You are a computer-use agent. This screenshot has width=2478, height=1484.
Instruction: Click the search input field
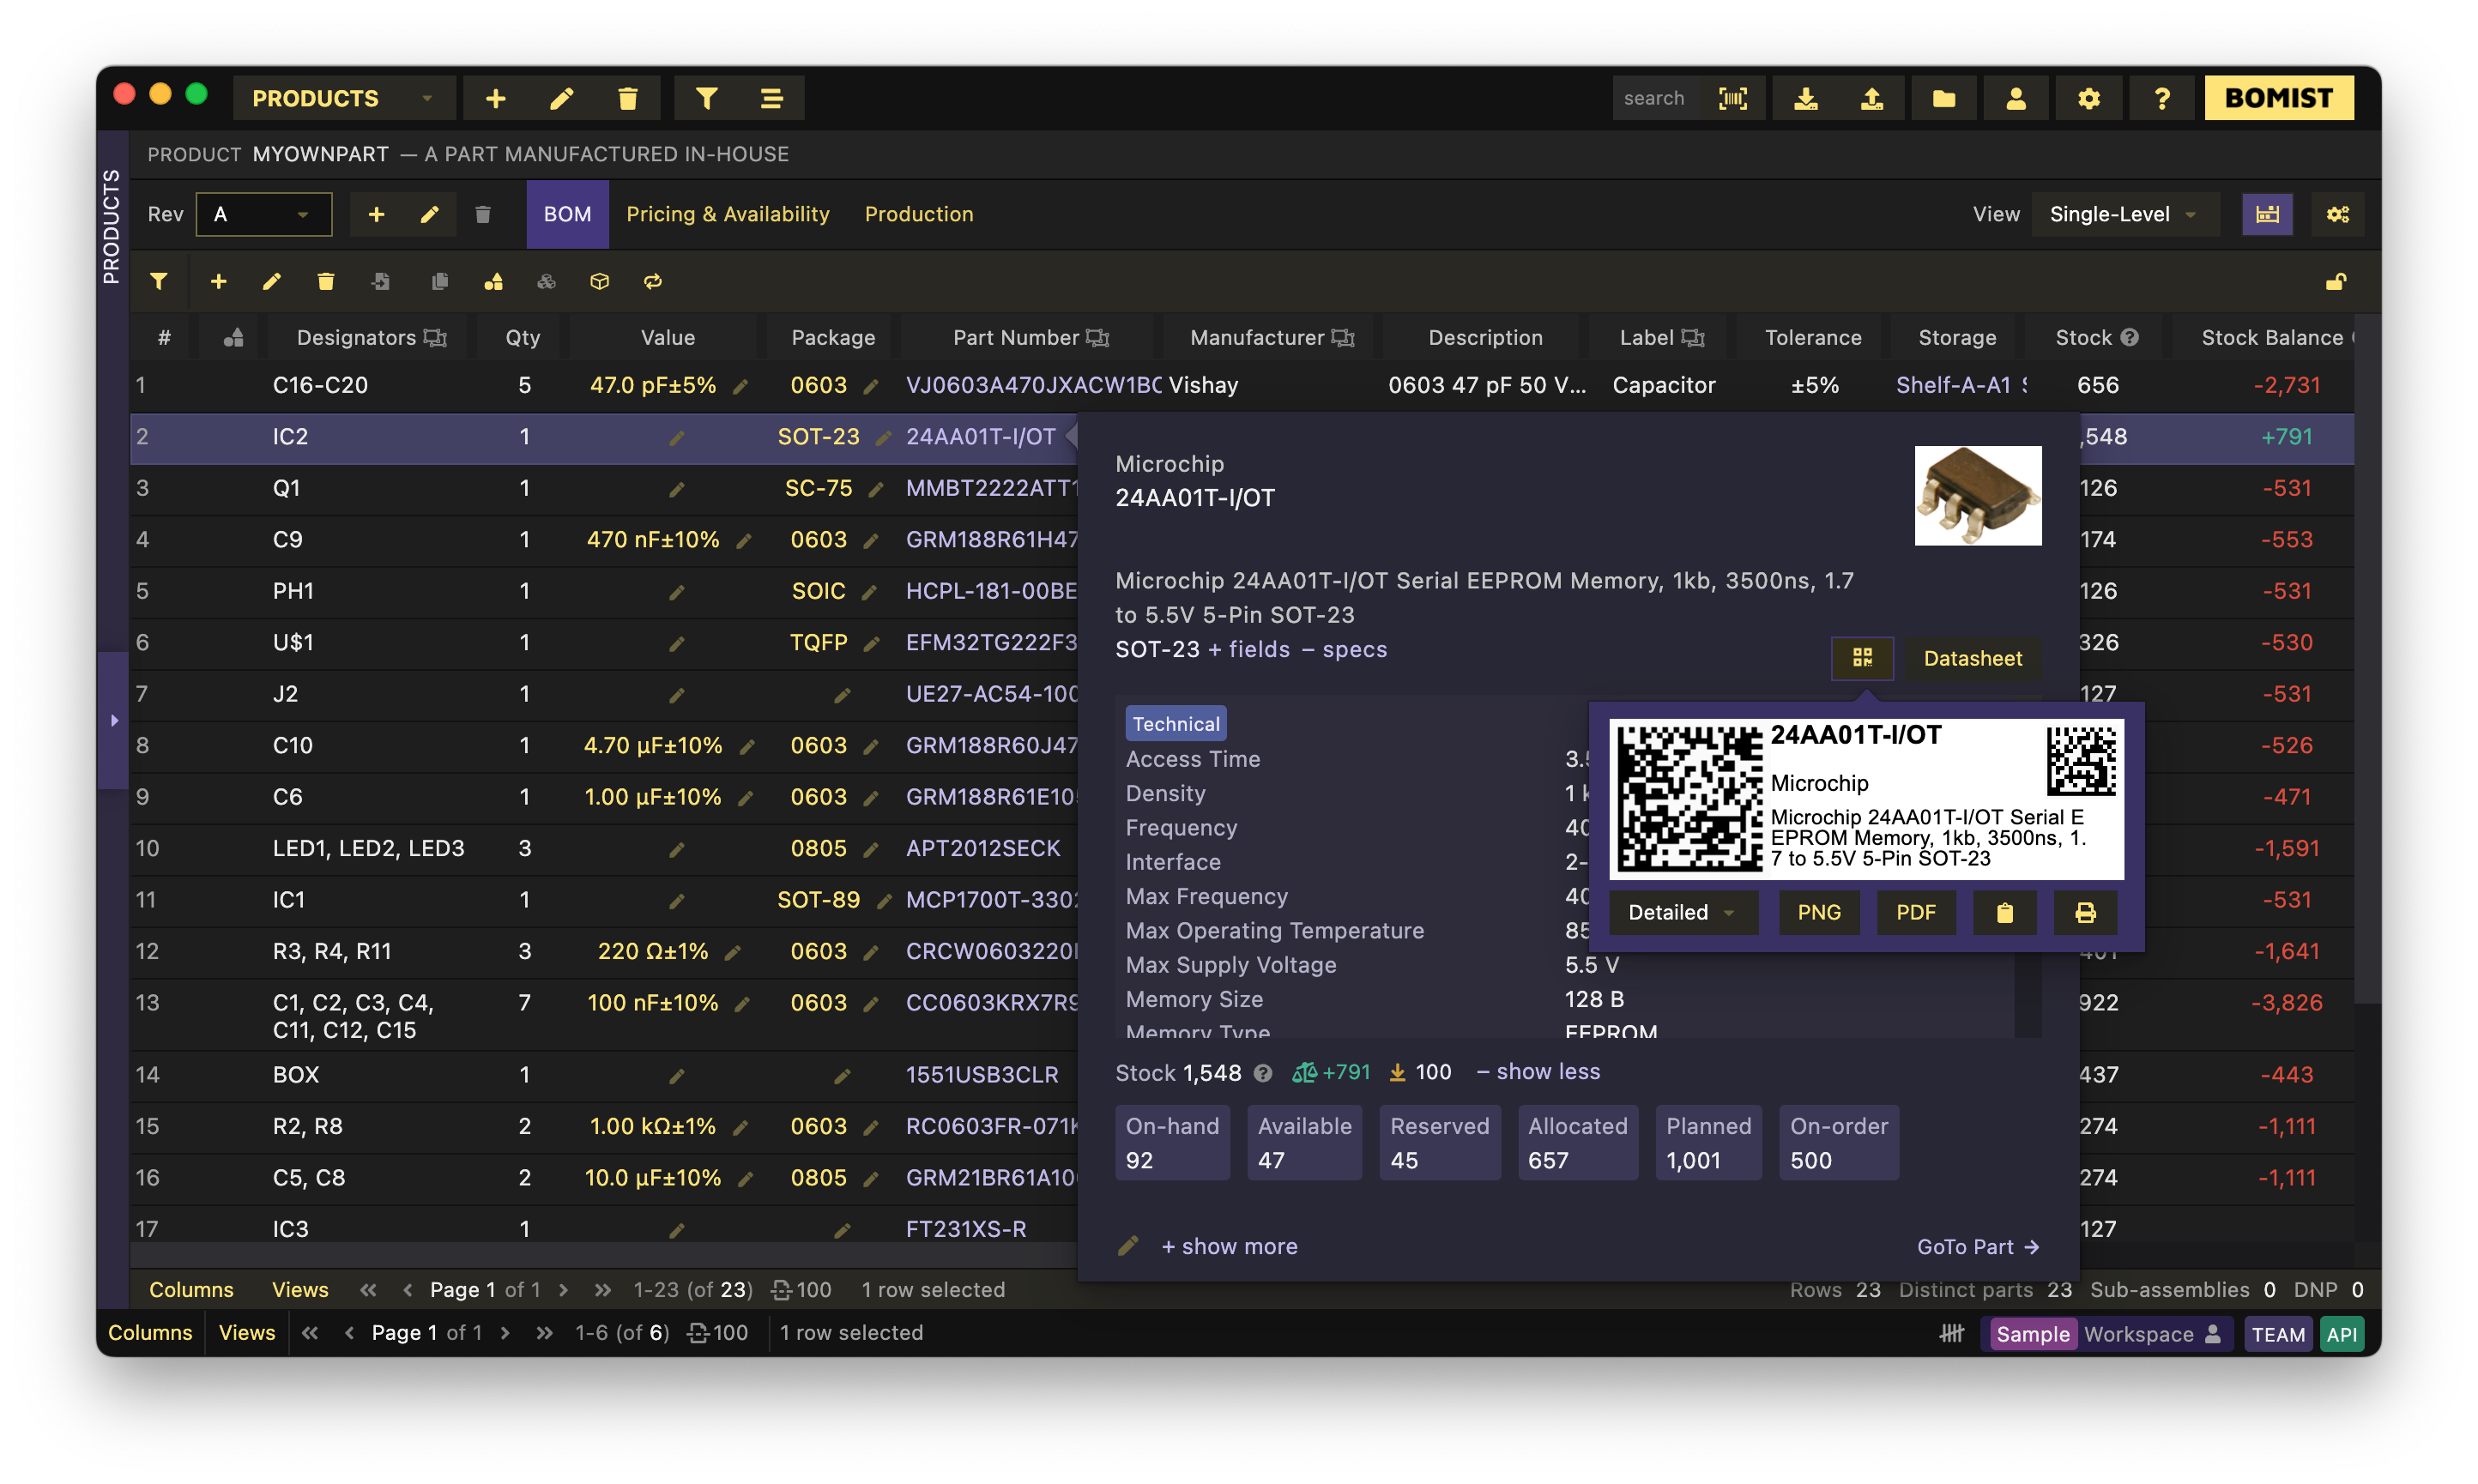coord(1656,98)
